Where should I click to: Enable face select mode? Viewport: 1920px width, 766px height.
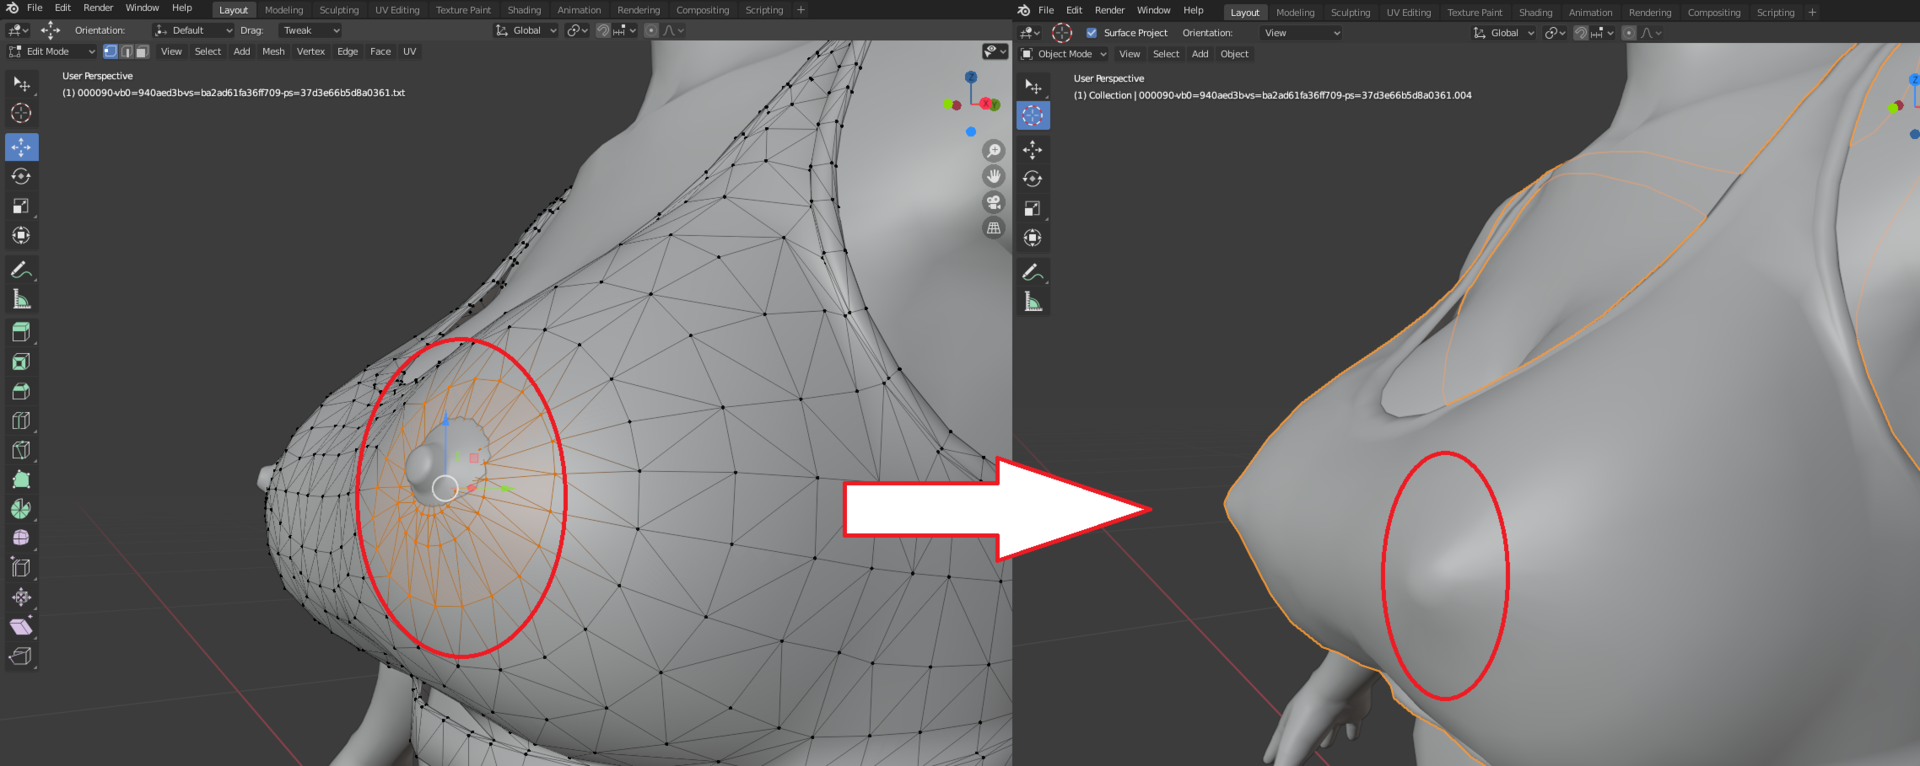click(142, 51)
